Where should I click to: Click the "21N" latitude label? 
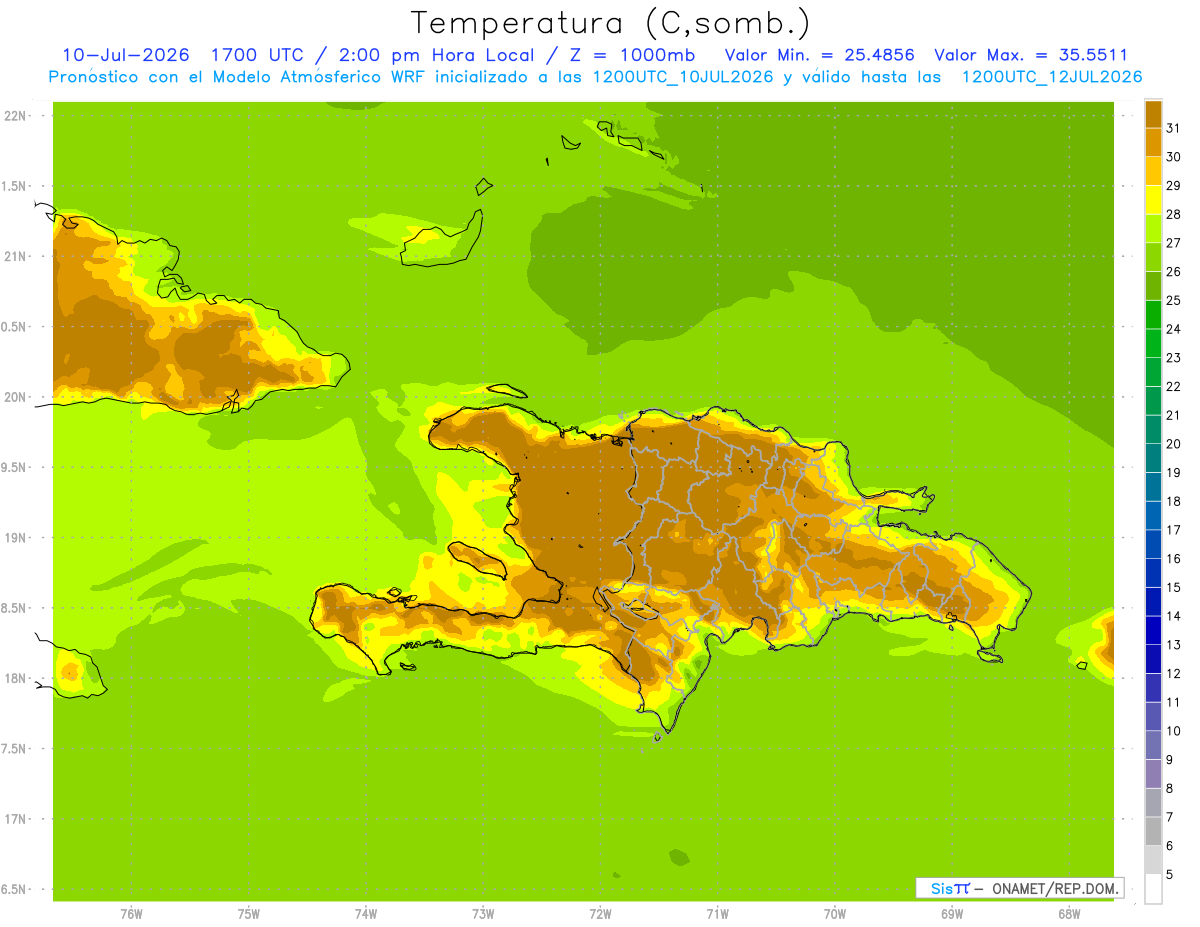[14, 256]
